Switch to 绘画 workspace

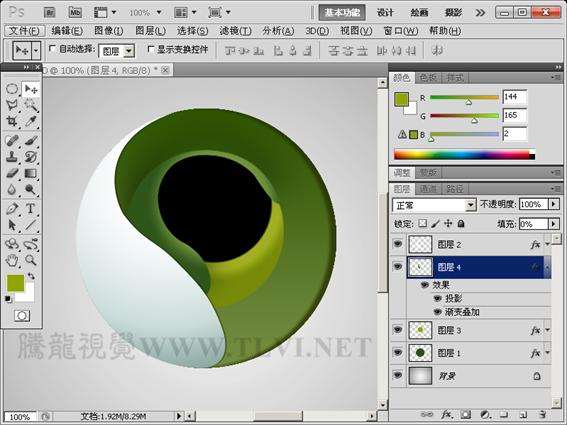click(x=419, y=13)
